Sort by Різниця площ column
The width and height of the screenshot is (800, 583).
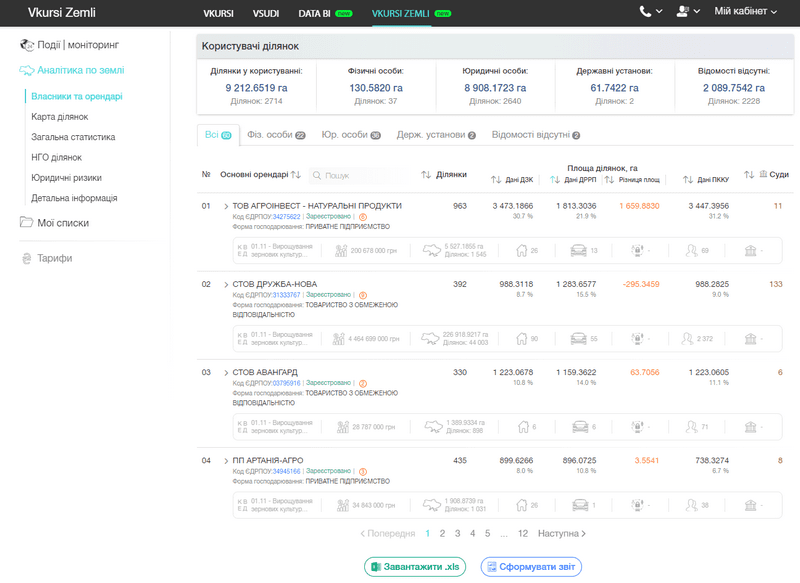click(609, 180)
